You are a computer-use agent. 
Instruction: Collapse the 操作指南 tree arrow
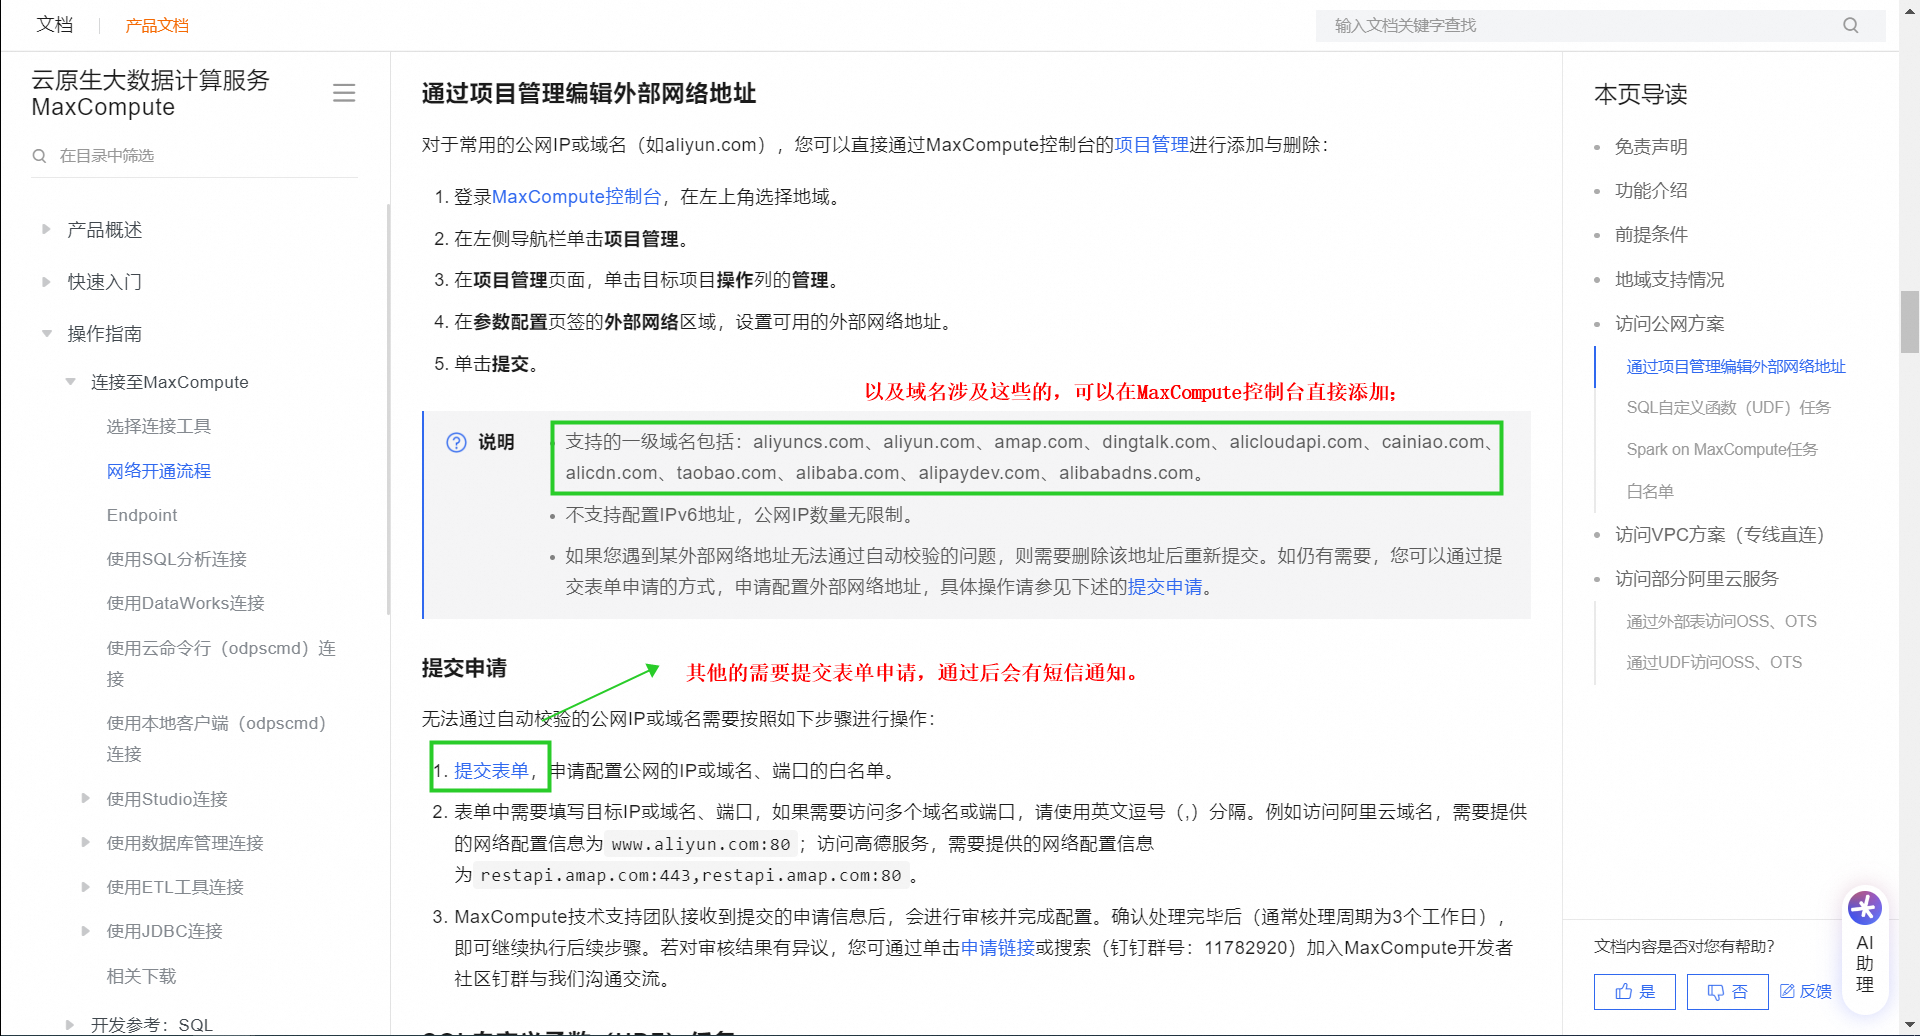46,334
